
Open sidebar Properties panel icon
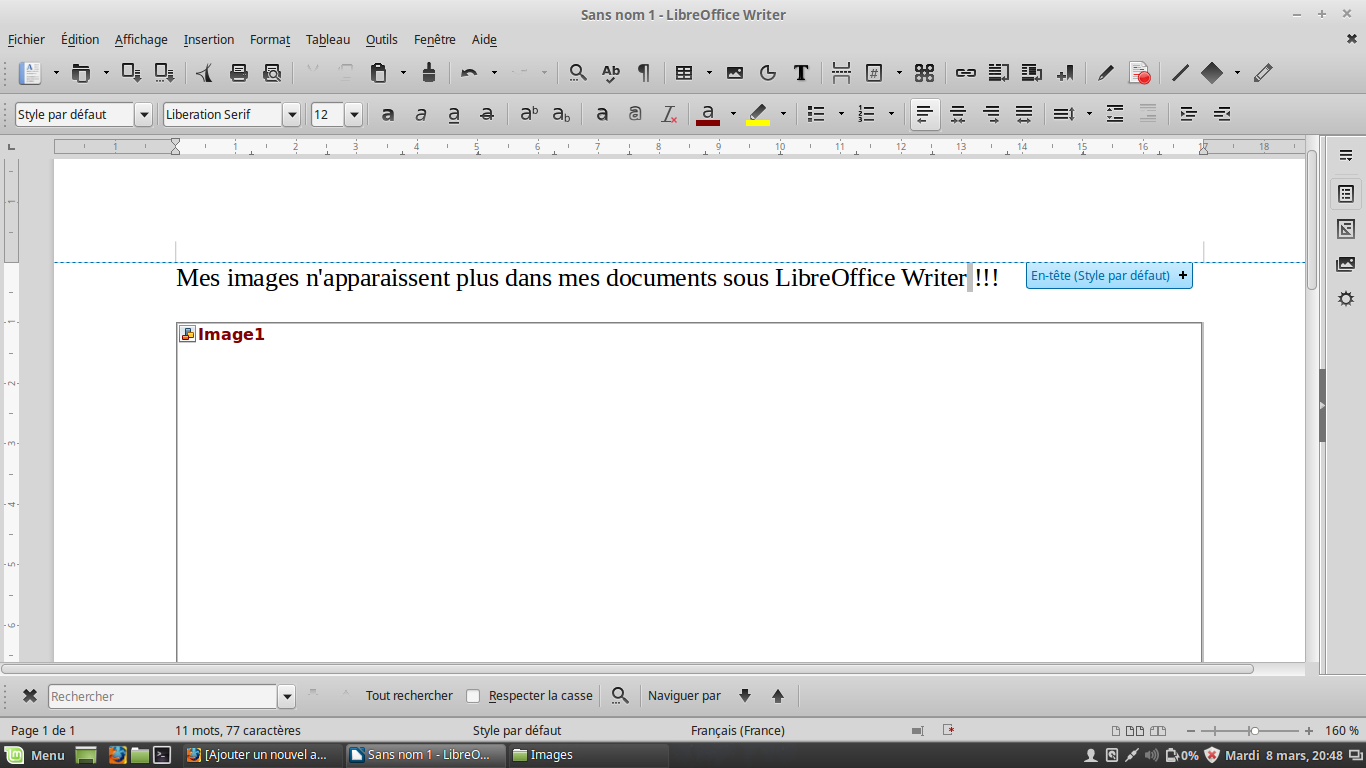pyautogui.click(x=1345, y=194)
